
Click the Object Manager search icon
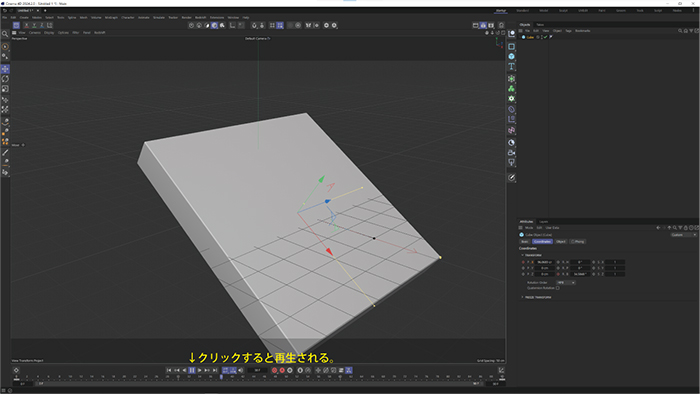pyautogui.click(x=680, y=31)
